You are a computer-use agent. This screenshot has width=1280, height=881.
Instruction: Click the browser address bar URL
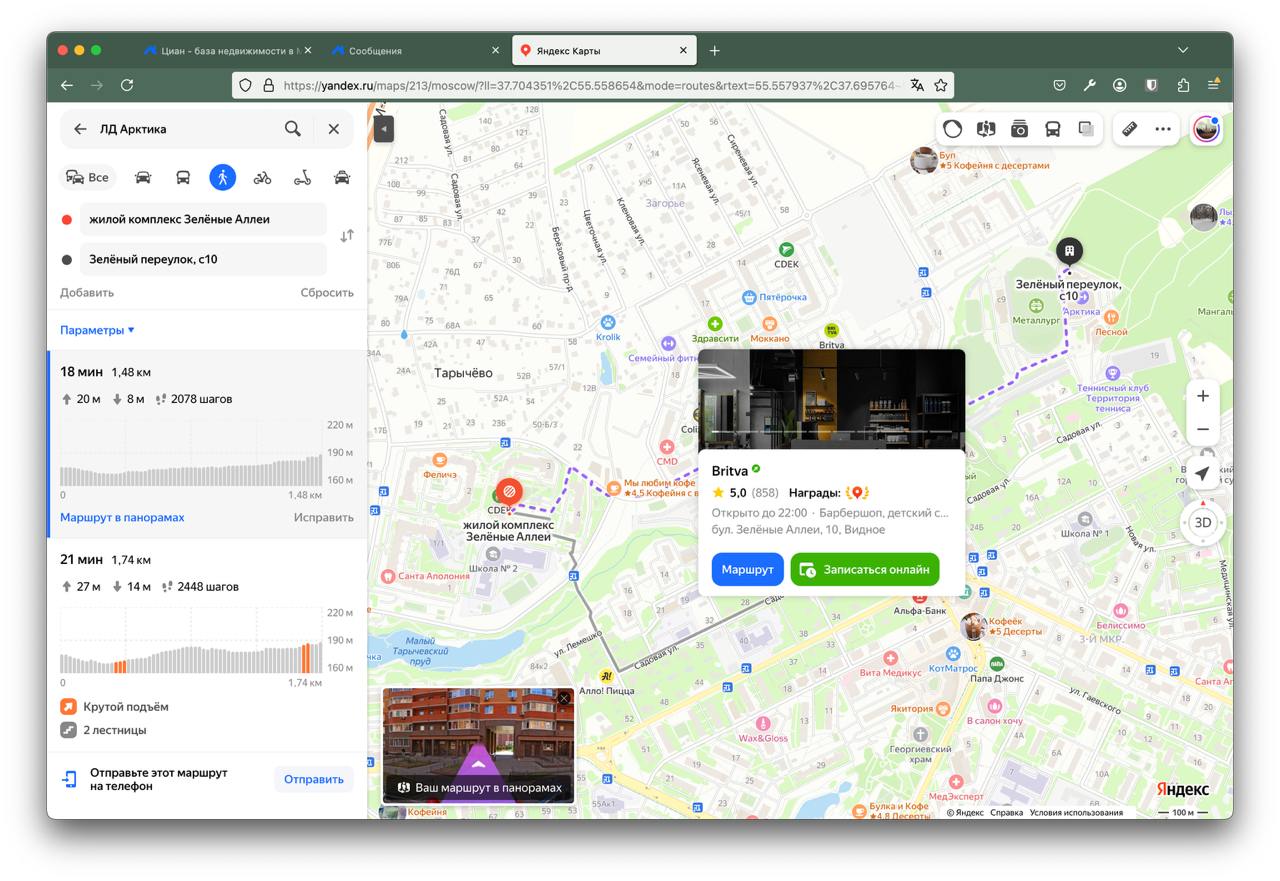(x=591, y=86)
